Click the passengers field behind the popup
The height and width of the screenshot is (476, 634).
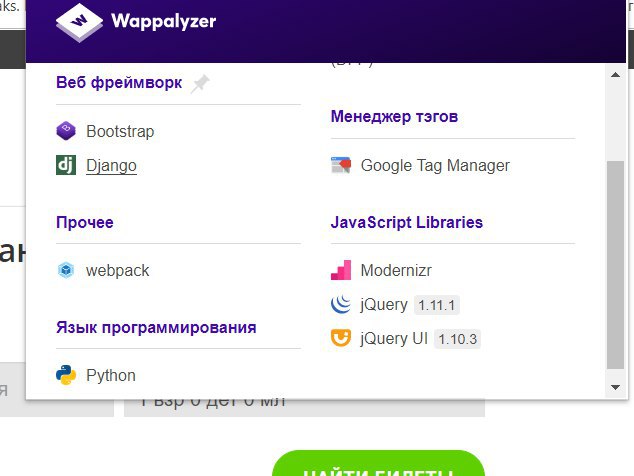(304, 408)
